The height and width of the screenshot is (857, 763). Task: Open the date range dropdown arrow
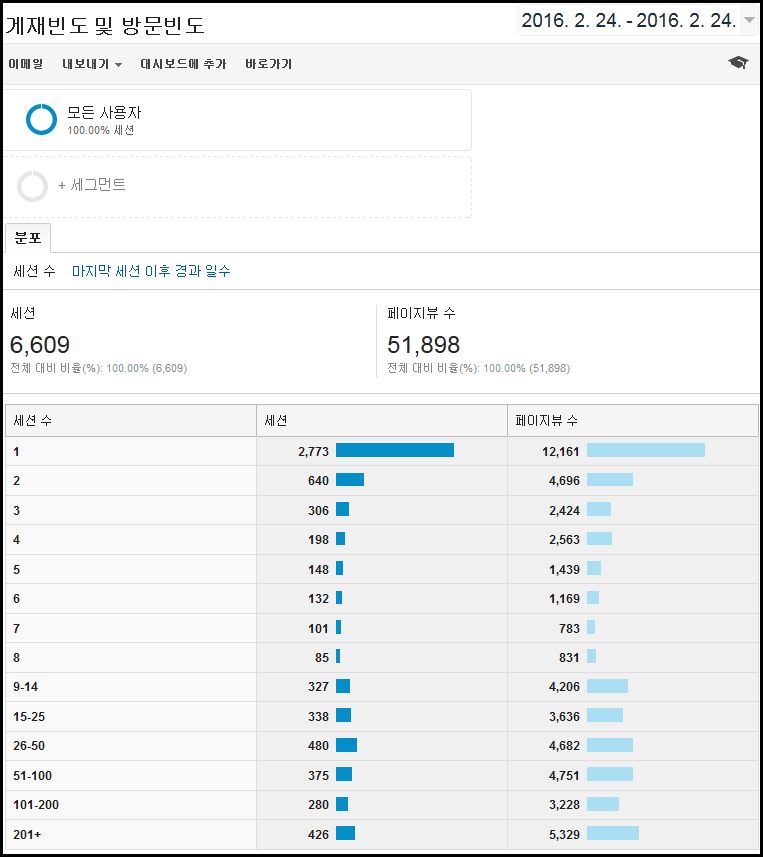(749, 20)
